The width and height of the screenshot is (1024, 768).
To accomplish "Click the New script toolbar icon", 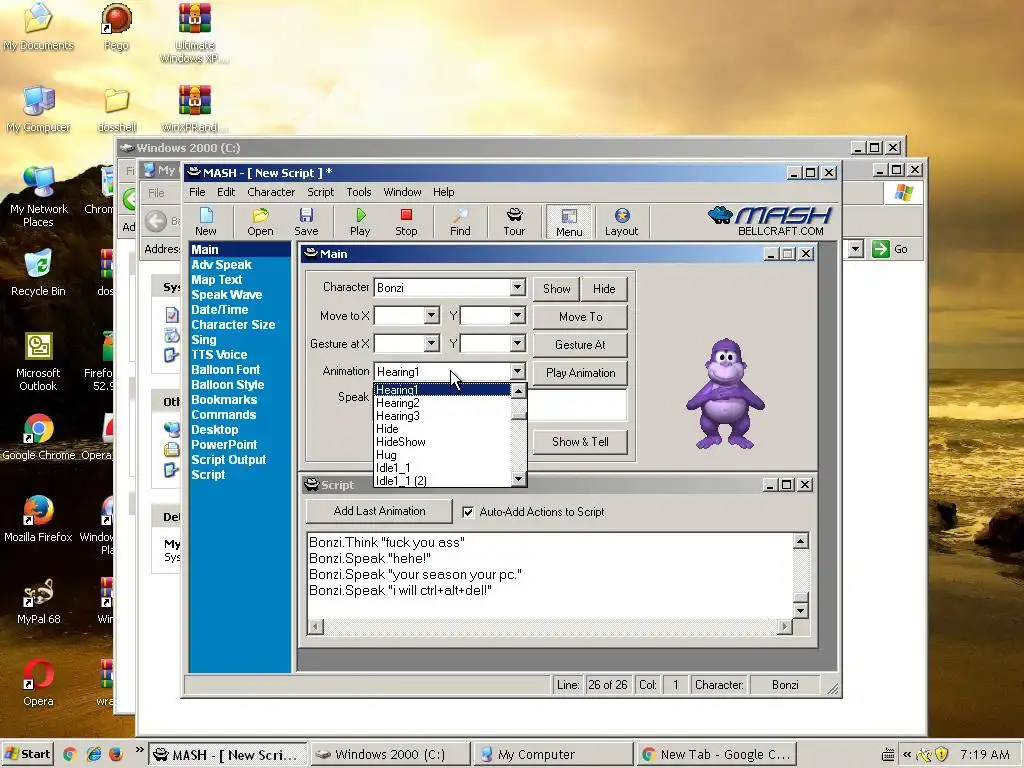I will 206,222.
